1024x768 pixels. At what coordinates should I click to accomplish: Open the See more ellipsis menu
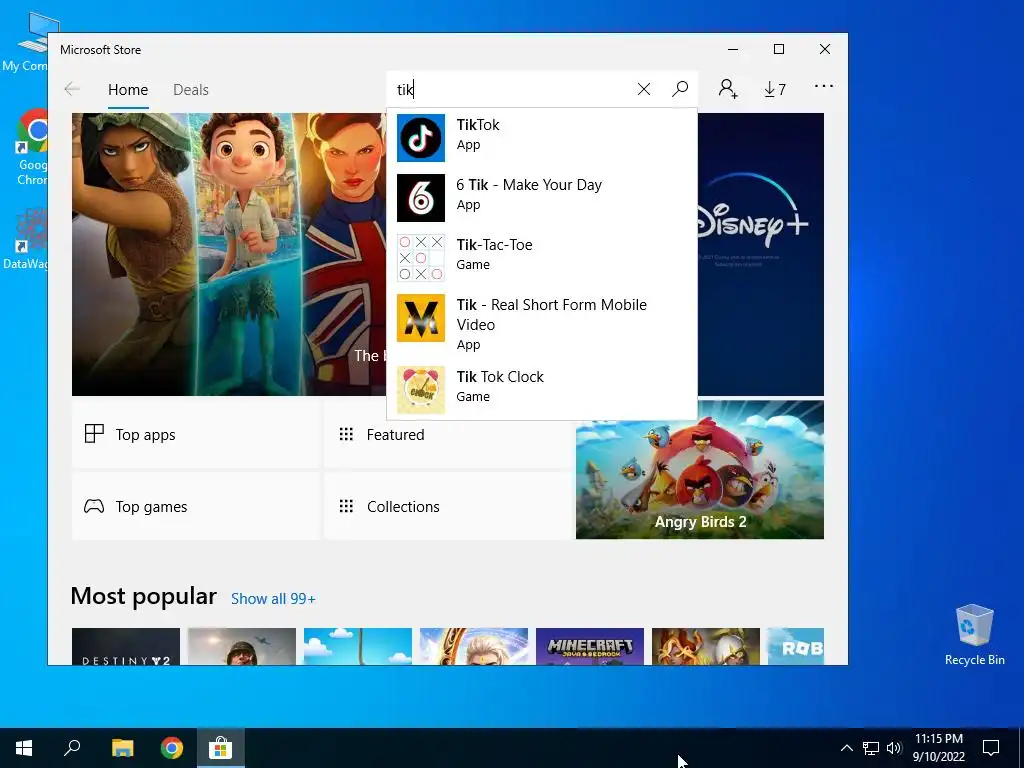click(824, 86)
